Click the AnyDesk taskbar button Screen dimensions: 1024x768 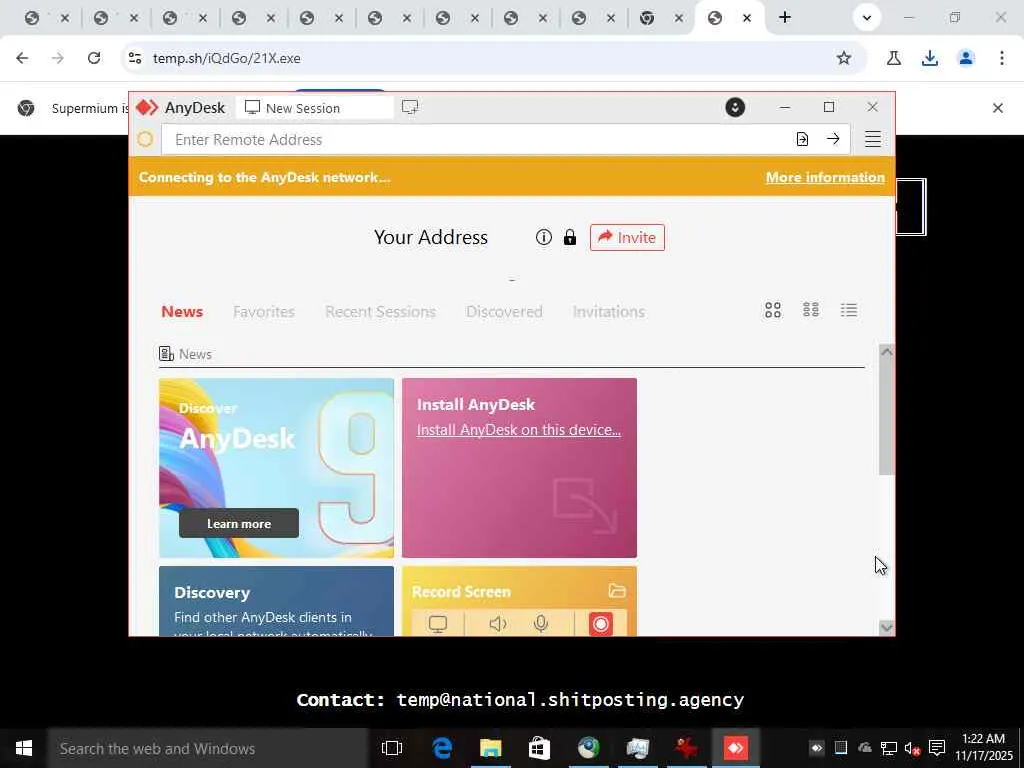coord(735,748)
